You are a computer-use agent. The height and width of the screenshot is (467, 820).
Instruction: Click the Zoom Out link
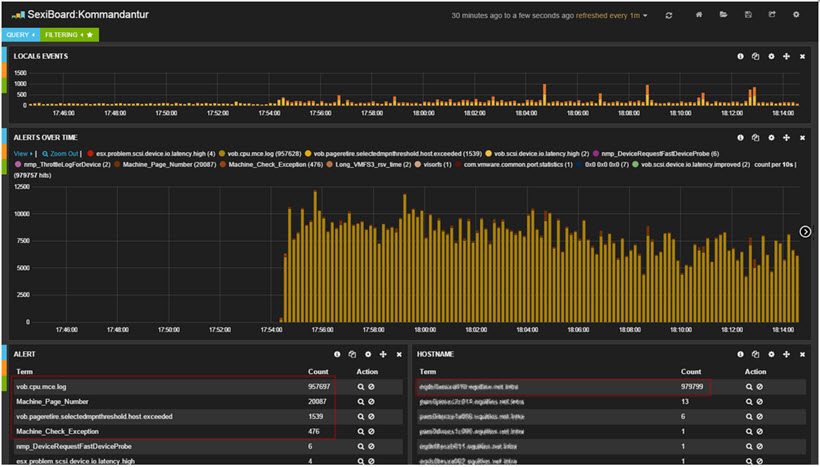click(60, 154)
